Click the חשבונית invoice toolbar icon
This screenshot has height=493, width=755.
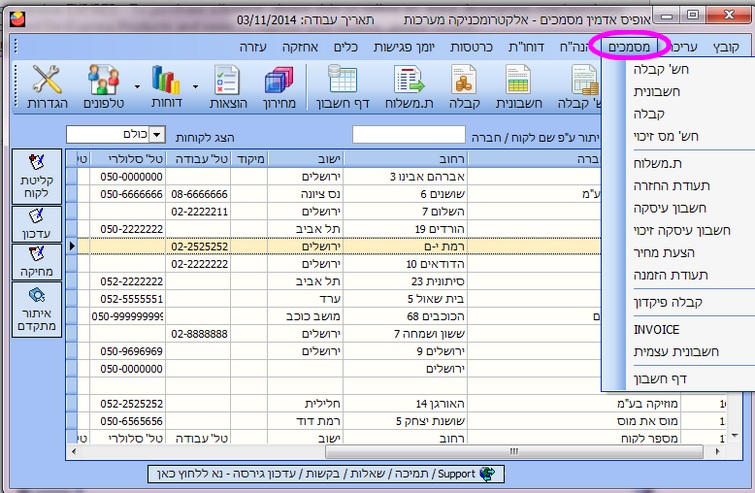[x=517, y=86]
